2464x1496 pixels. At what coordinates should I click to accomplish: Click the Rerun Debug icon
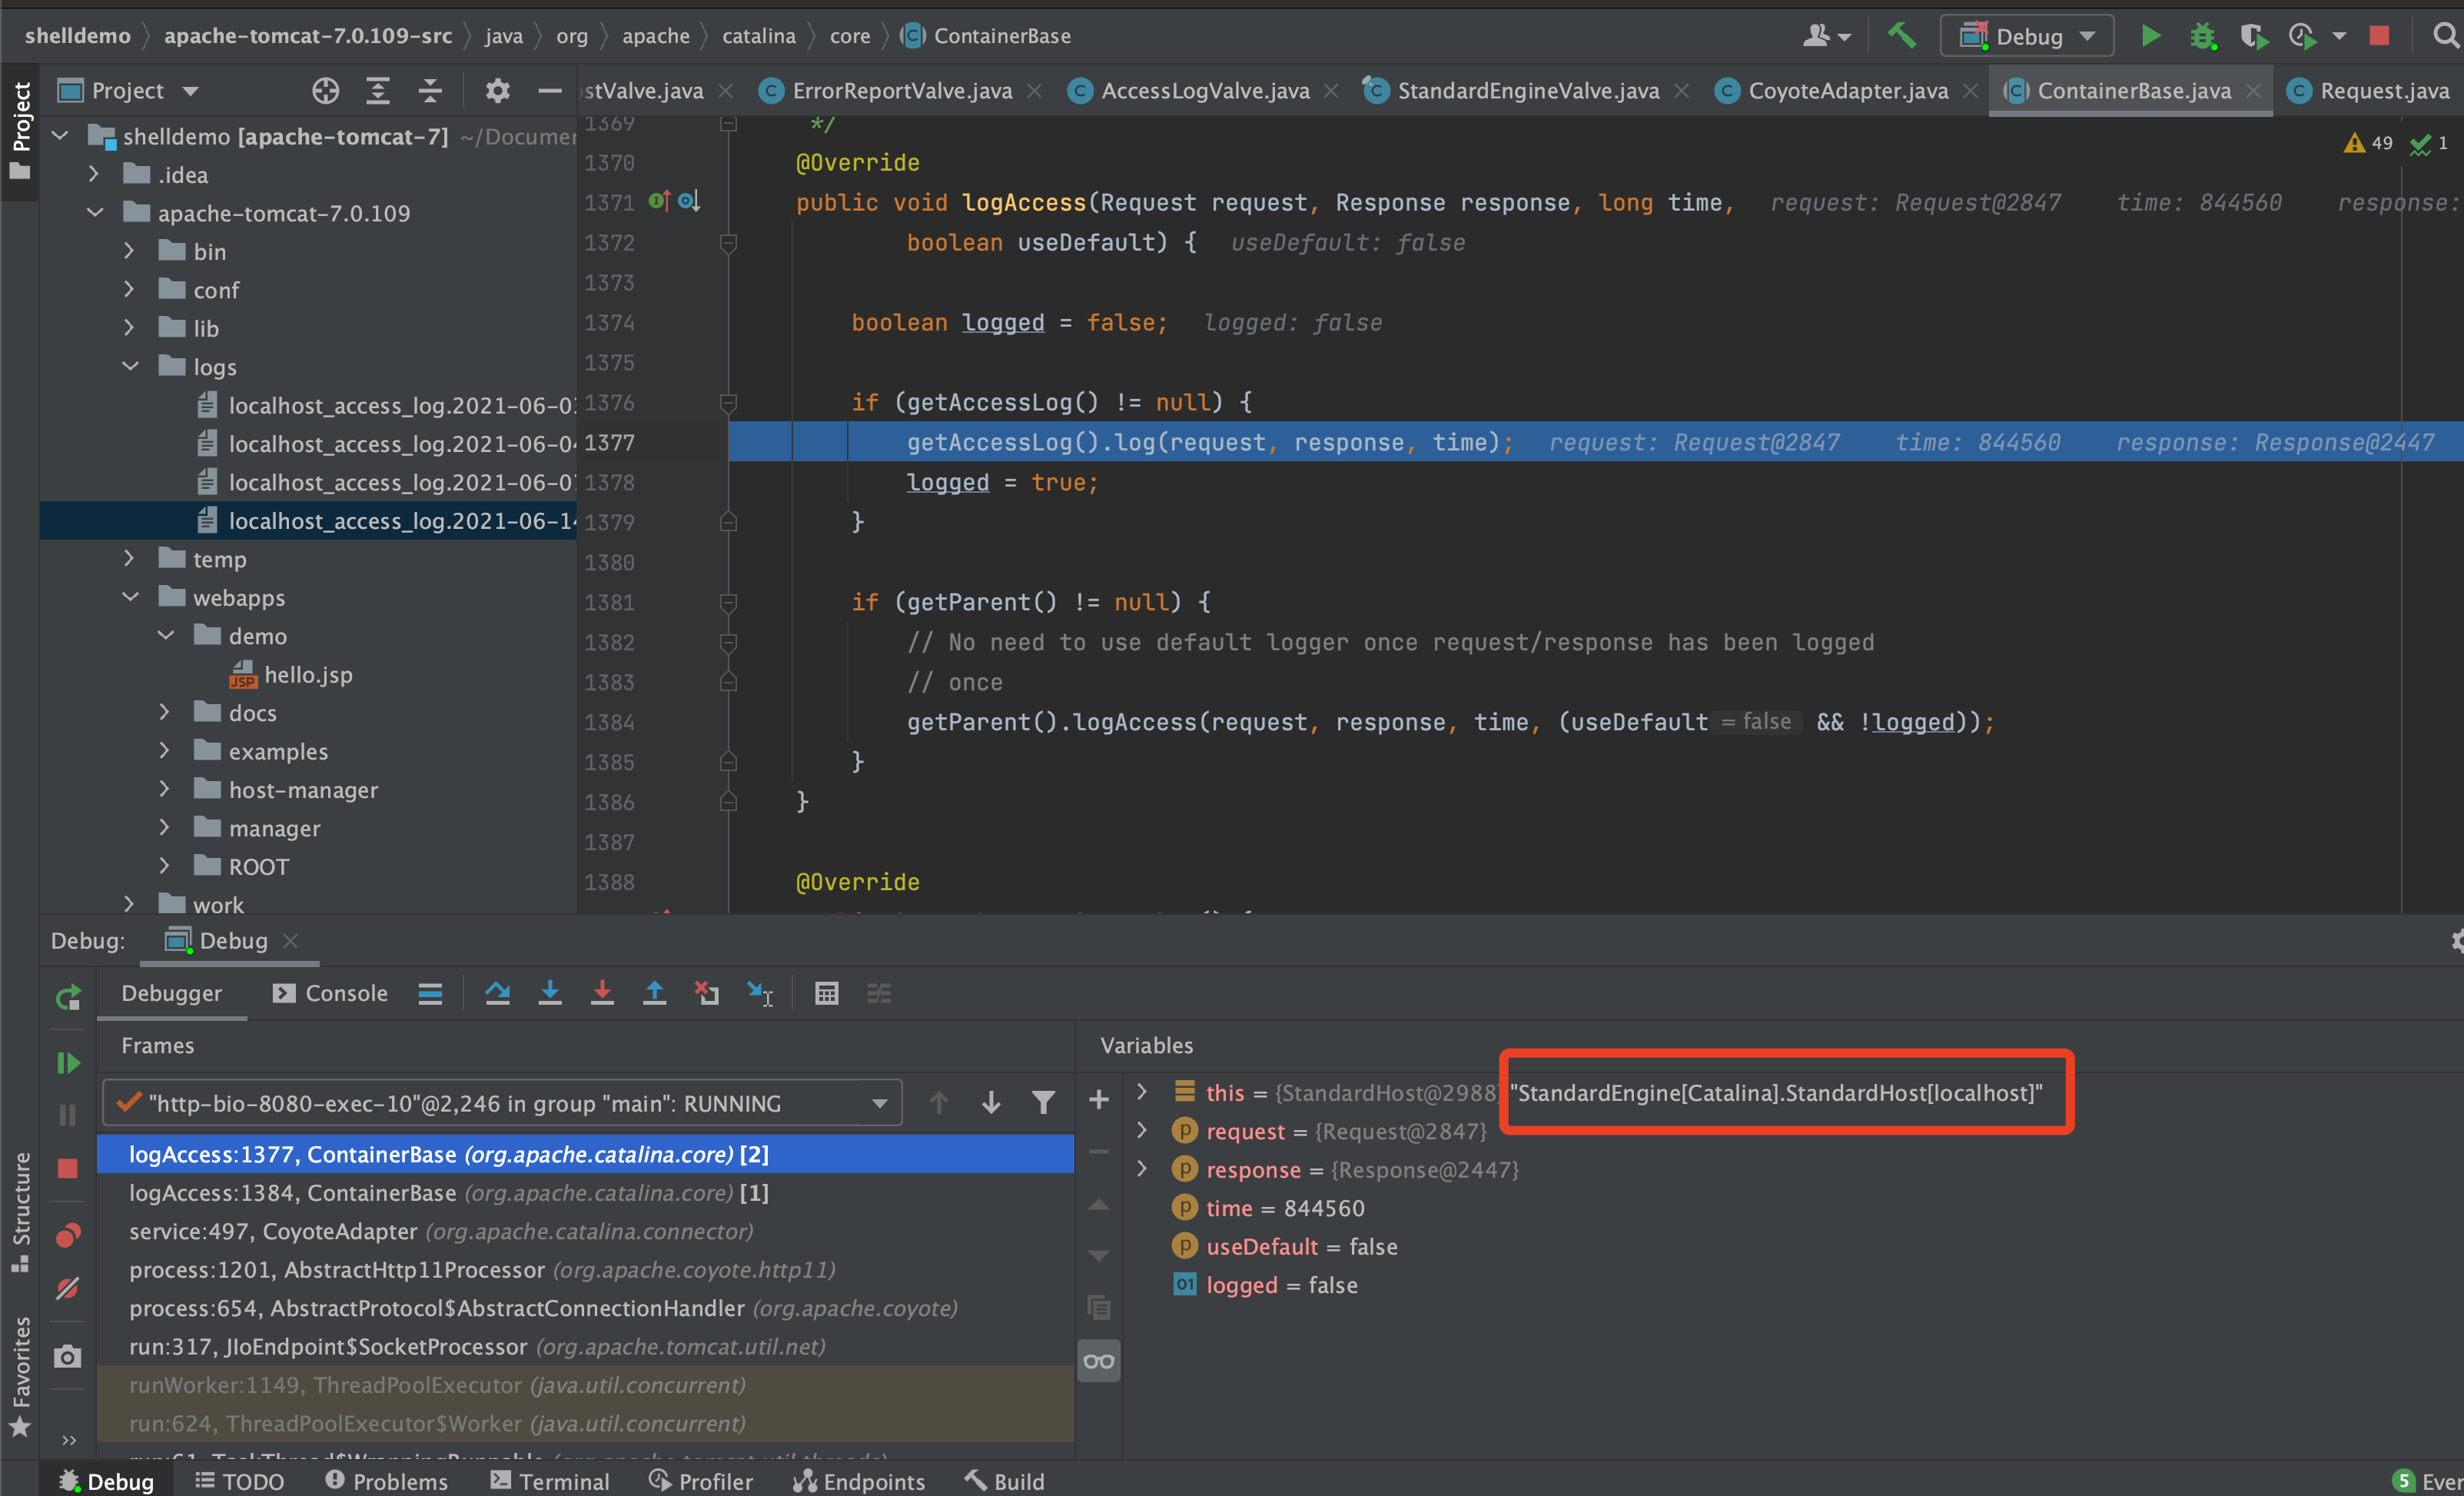68,997
